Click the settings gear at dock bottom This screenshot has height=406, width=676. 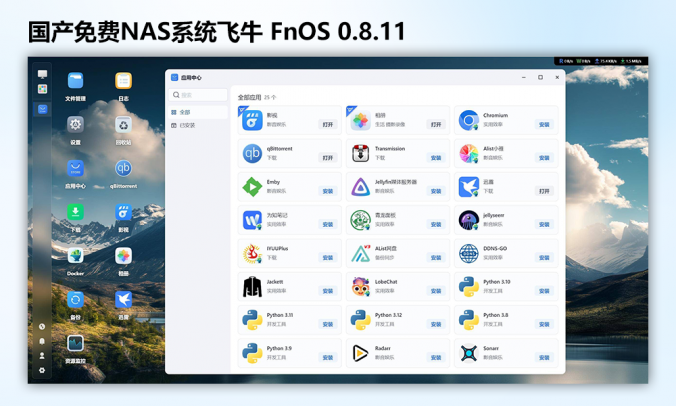42,370
